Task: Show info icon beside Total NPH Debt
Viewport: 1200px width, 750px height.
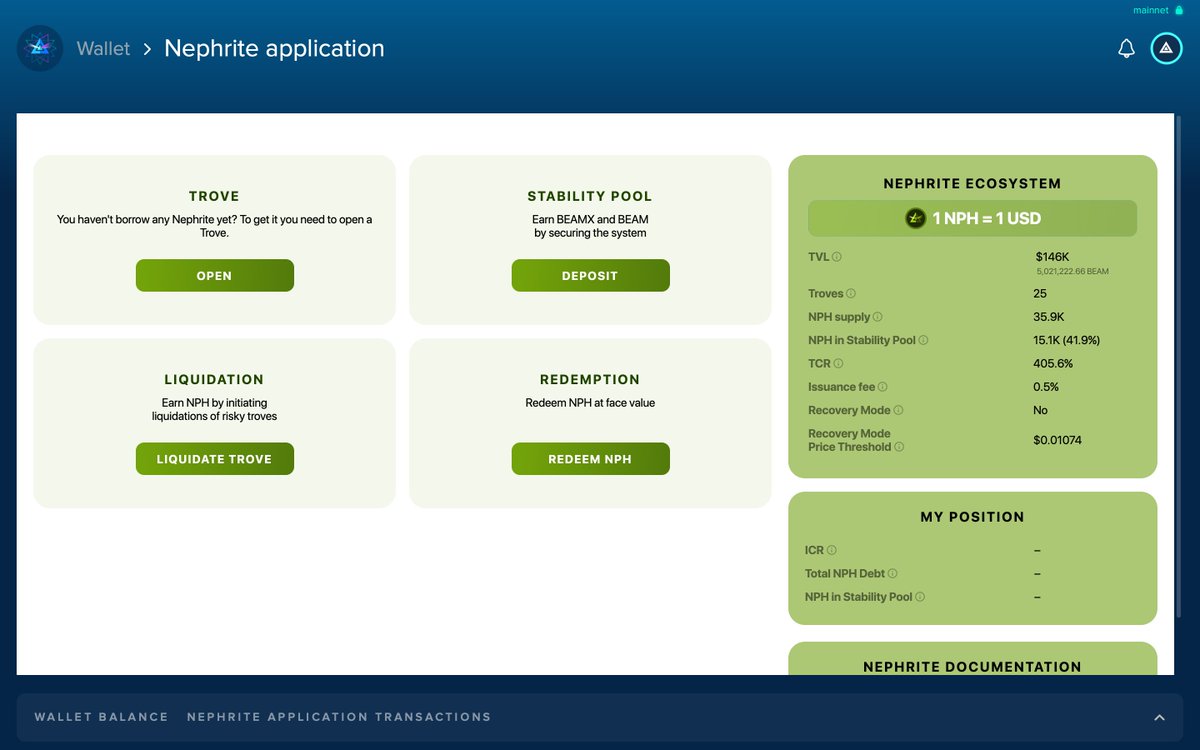Action: [x=892, y=573]
